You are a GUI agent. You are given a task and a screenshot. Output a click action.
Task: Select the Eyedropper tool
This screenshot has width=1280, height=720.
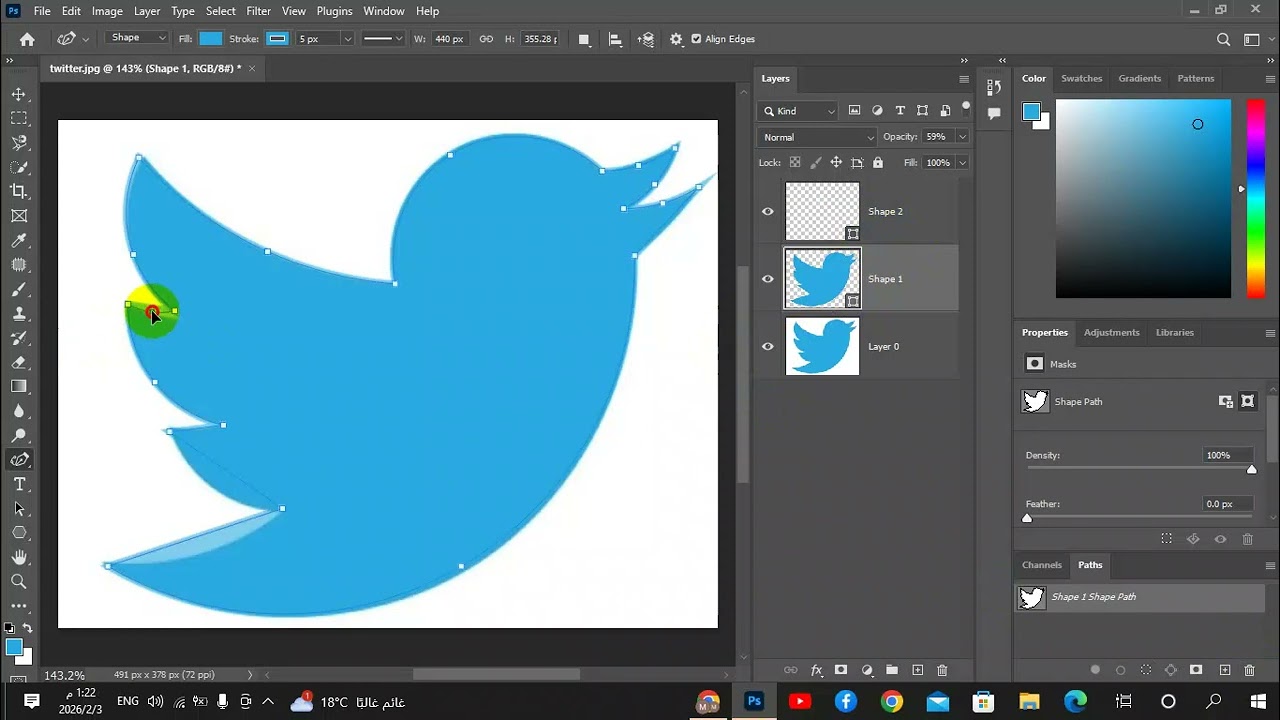tap(19, 240)
